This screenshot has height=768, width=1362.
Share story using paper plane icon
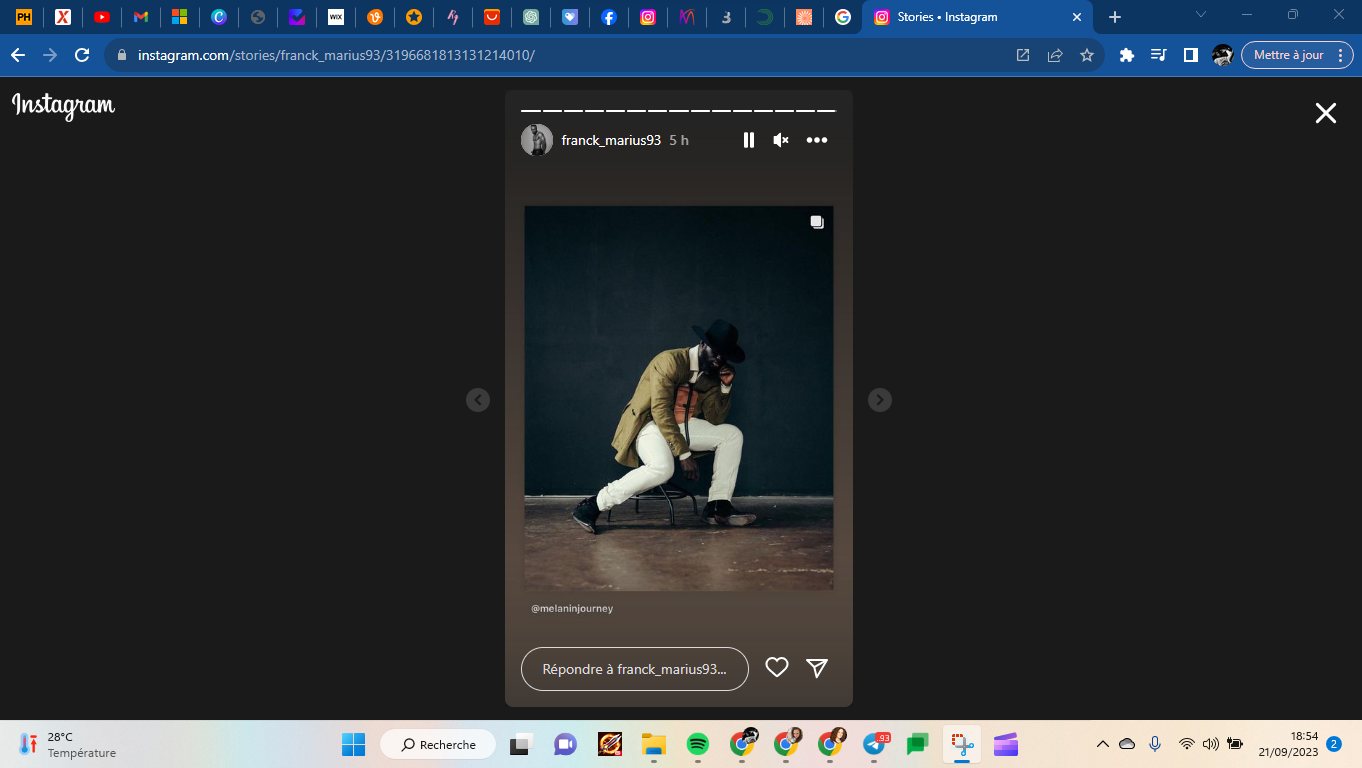click(x=817, y=668)
